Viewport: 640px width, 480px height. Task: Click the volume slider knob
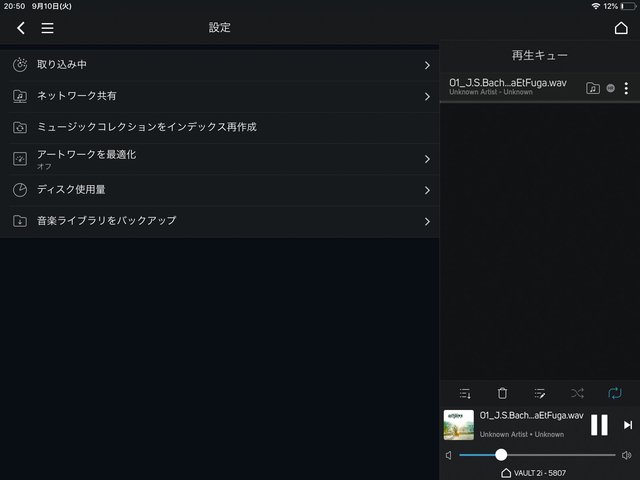click(x=501, y=455)
